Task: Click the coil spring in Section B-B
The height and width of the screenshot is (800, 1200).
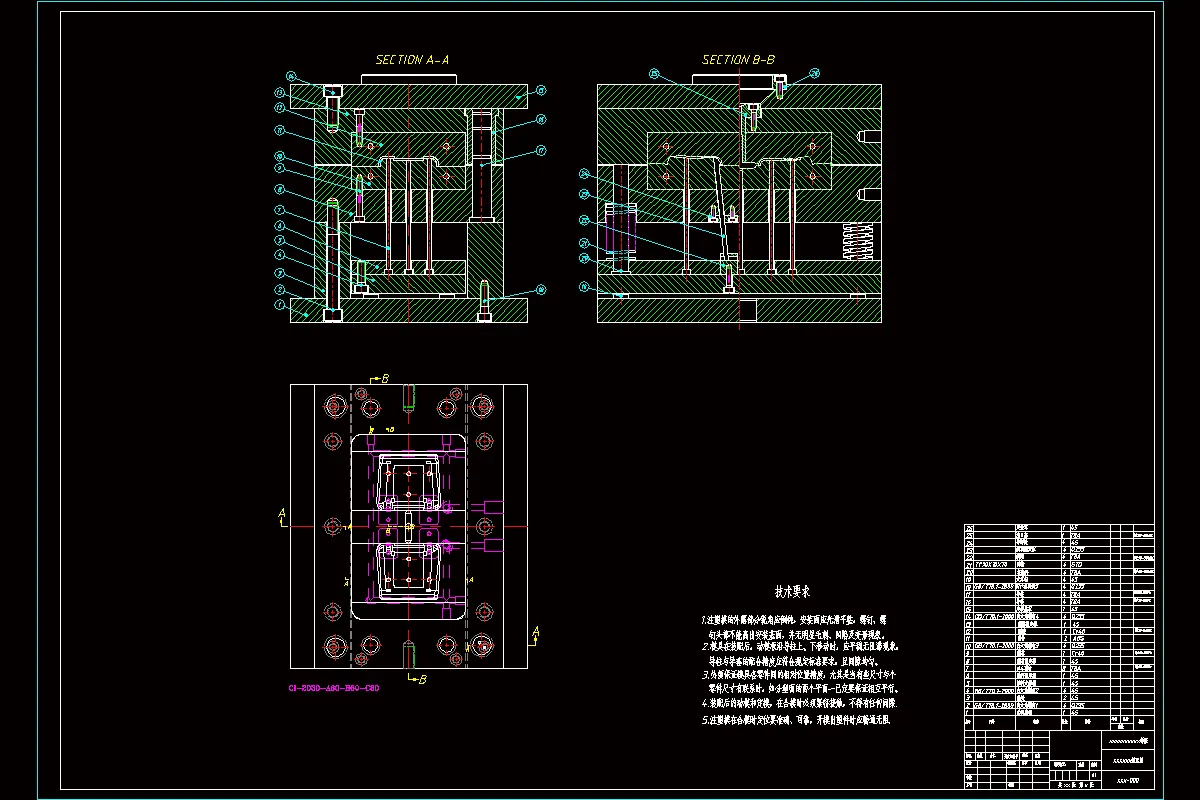Action: point(859,243)
